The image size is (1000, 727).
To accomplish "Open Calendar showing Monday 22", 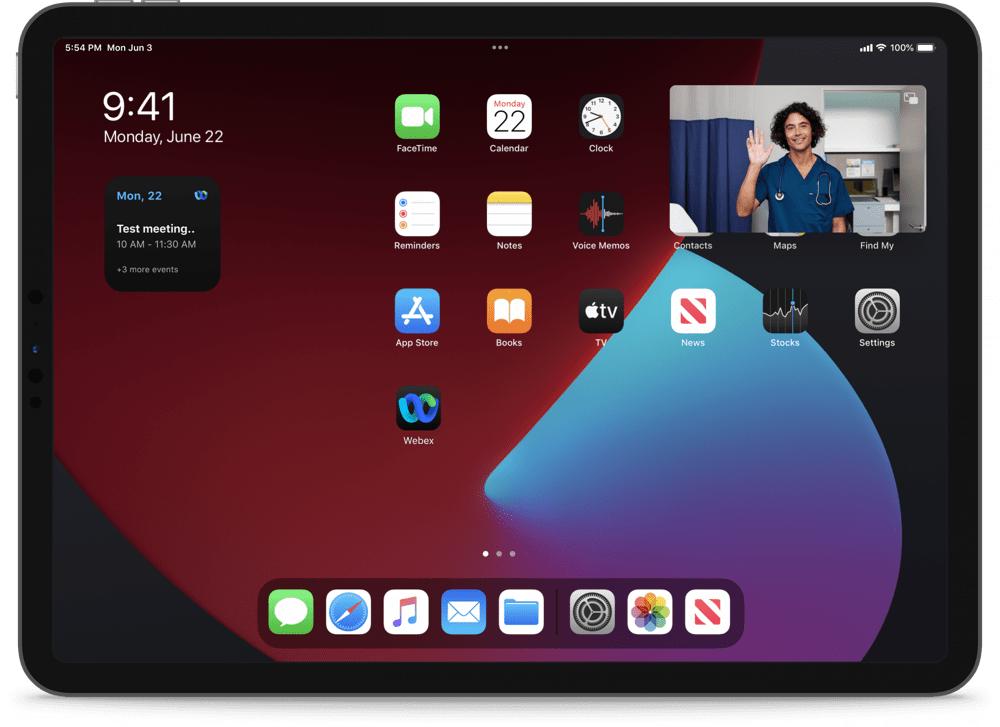I will click(509, 117).
